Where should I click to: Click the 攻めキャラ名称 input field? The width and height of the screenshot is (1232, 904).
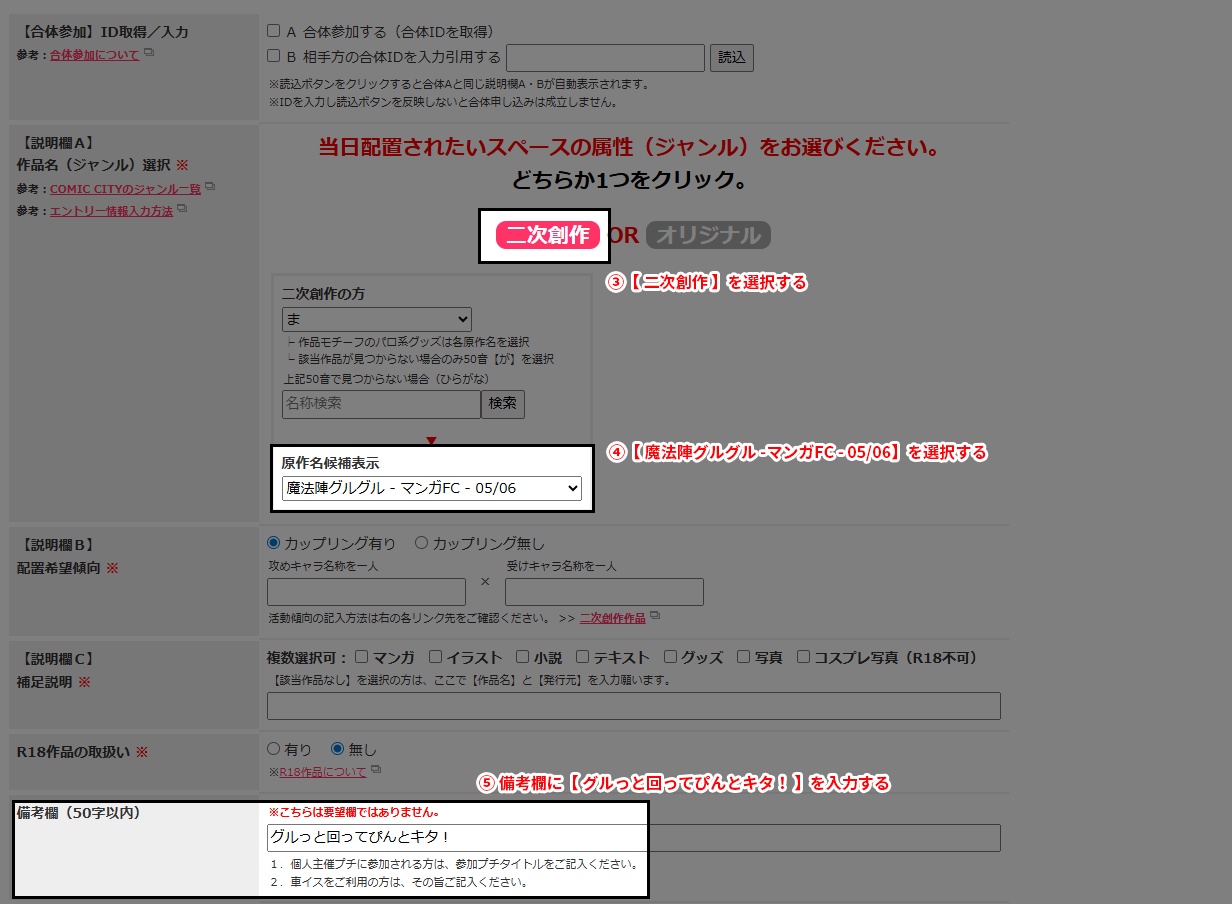(366, 592)
